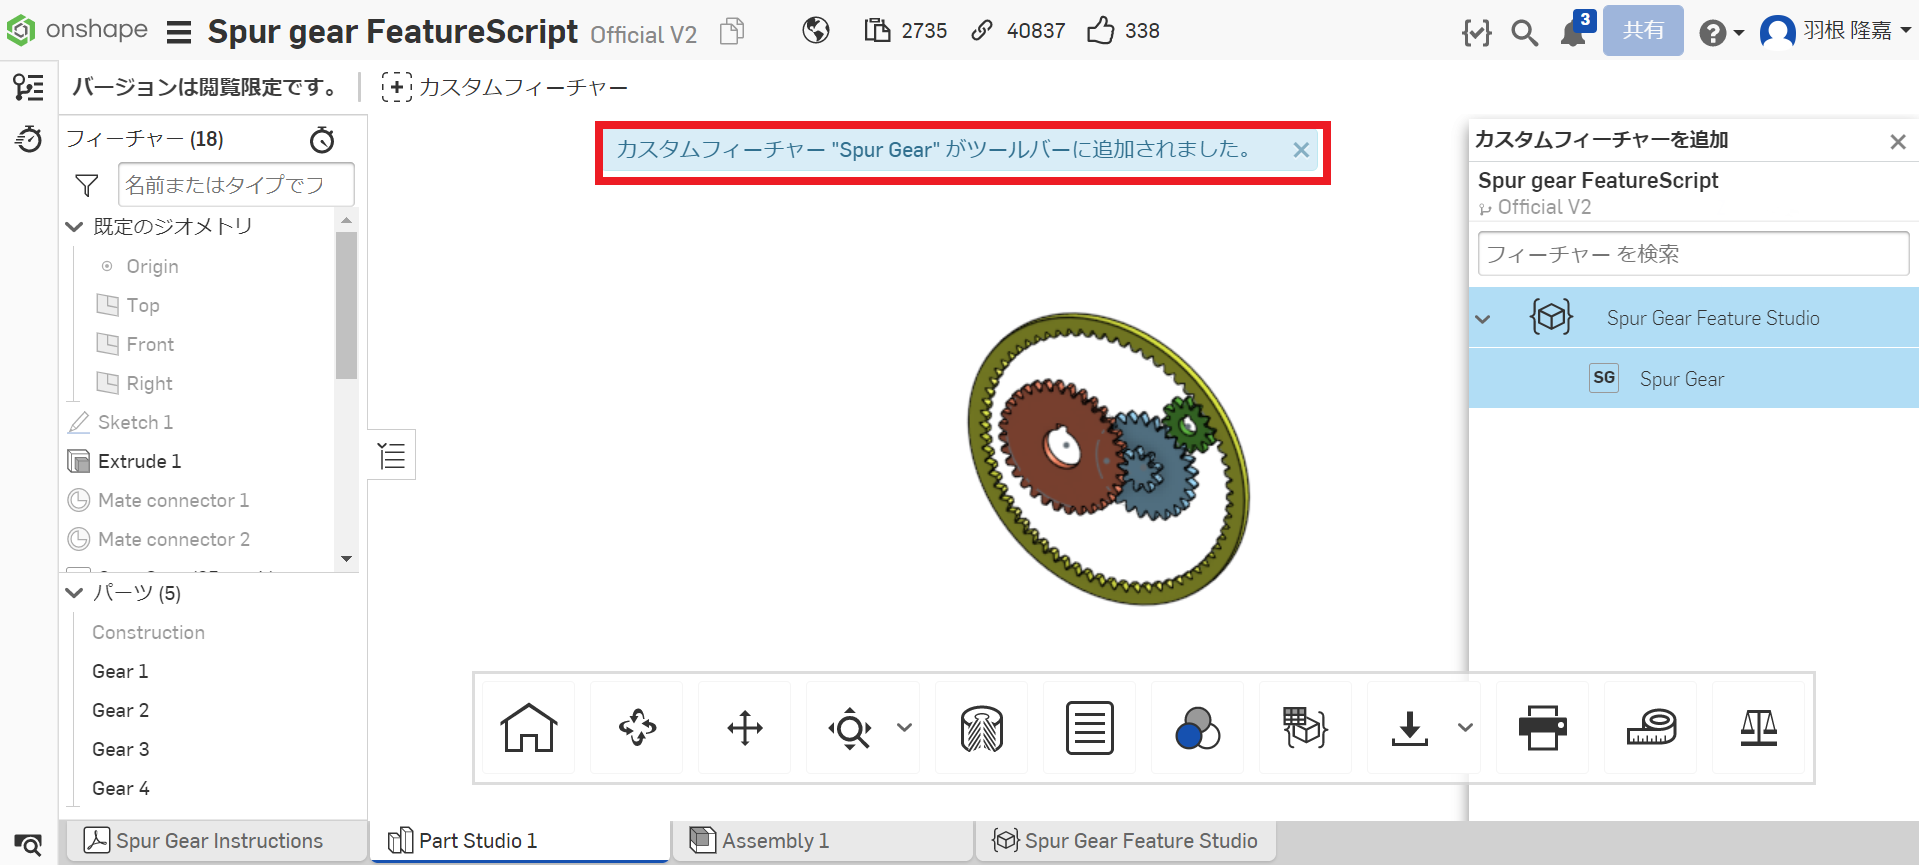
Task: Toggle the feature list collapse handle
Action: point(392,455)
